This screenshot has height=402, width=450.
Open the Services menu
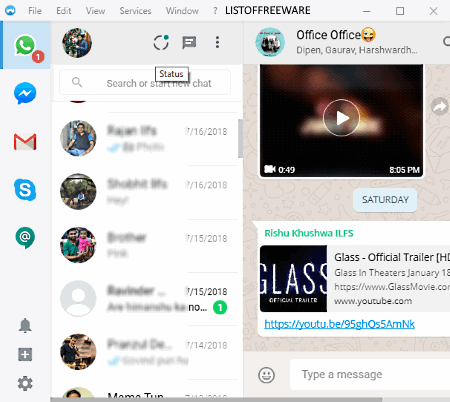135,11
